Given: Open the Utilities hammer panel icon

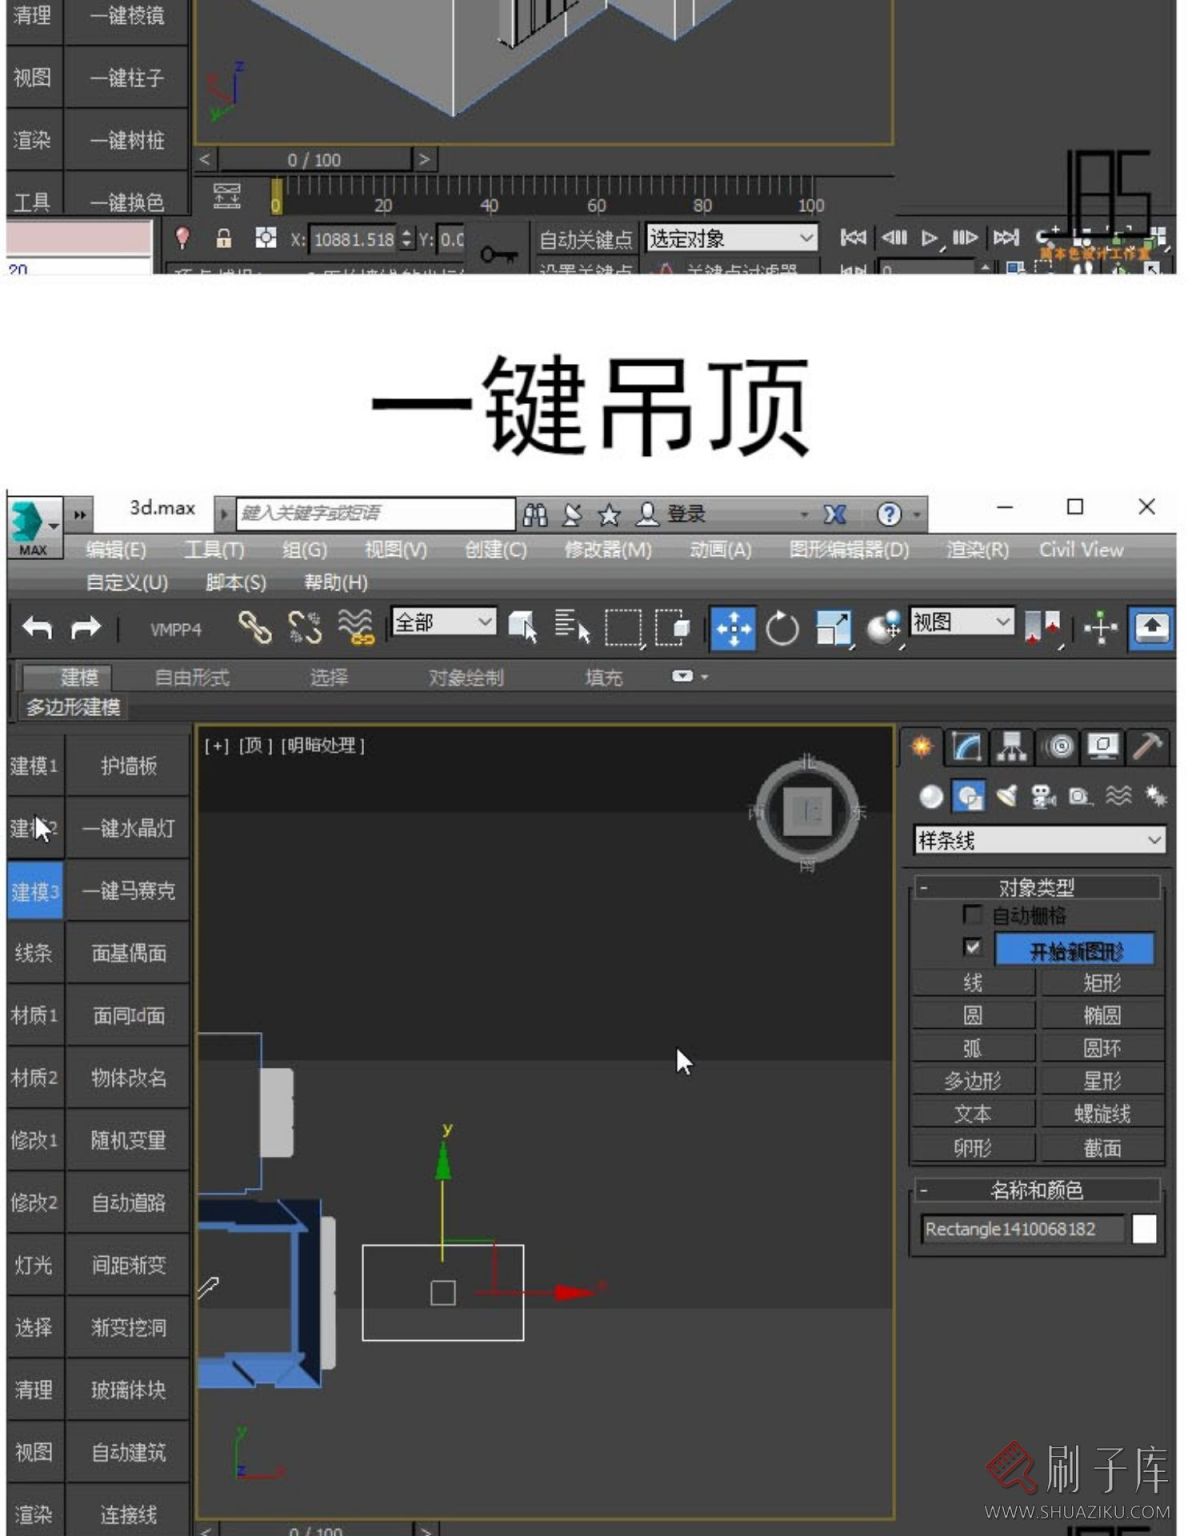Looking at the screenshot, I should [1147, 746].
